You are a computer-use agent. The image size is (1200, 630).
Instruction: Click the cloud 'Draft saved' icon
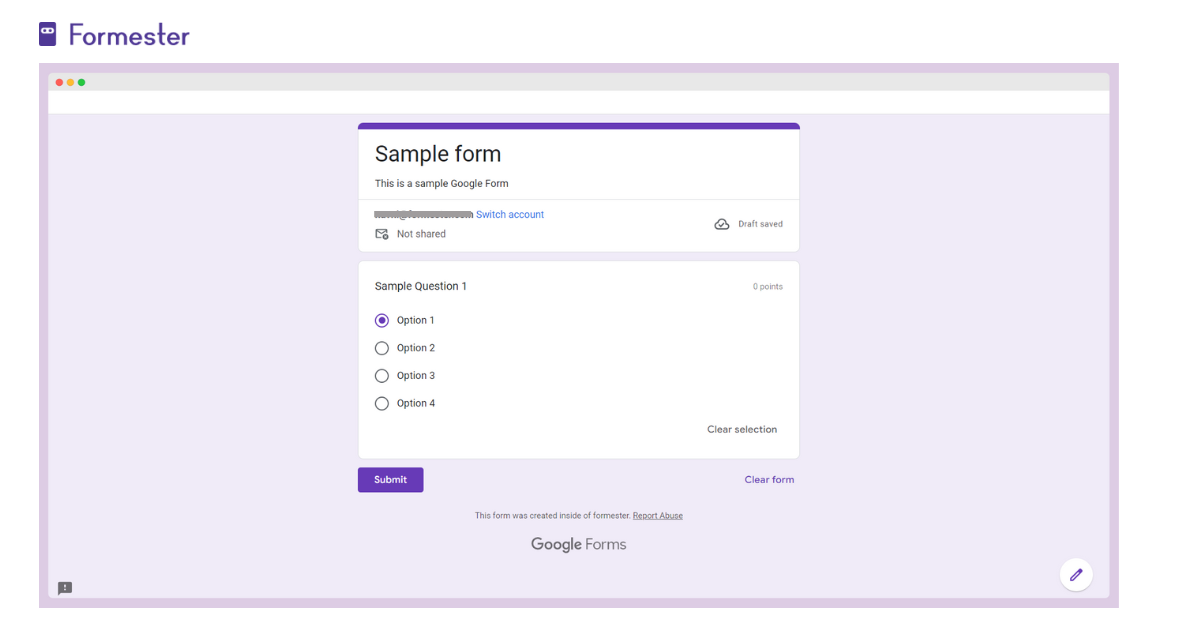pyautogui.click(x=722, y=223)
